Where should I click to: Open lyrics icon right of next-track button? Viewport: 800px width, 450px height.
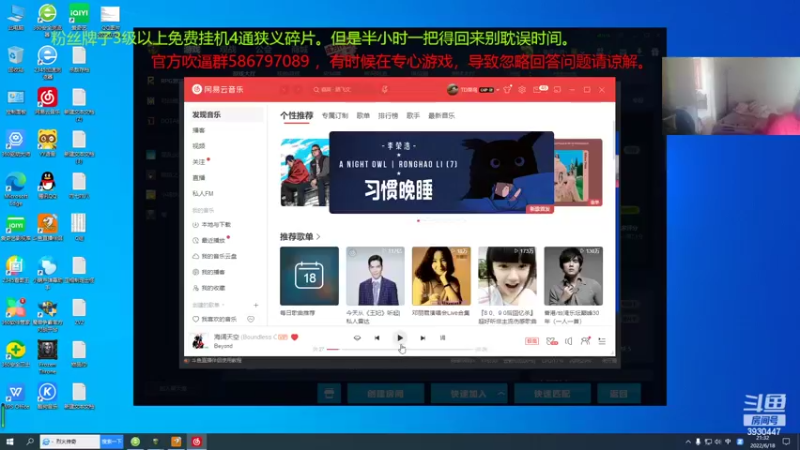pyautogui.click(x=442, y=338)
